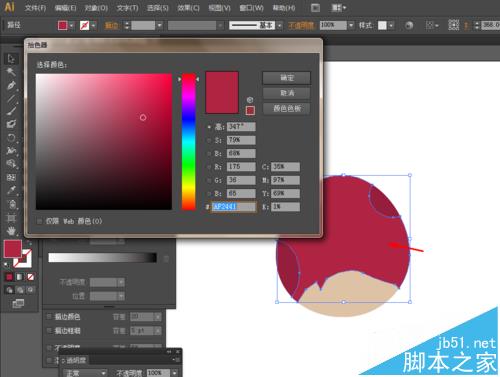Select the brightness B radio button
Image resolution: width=500 pixels, height=377 pixels.
click(209, 154)
